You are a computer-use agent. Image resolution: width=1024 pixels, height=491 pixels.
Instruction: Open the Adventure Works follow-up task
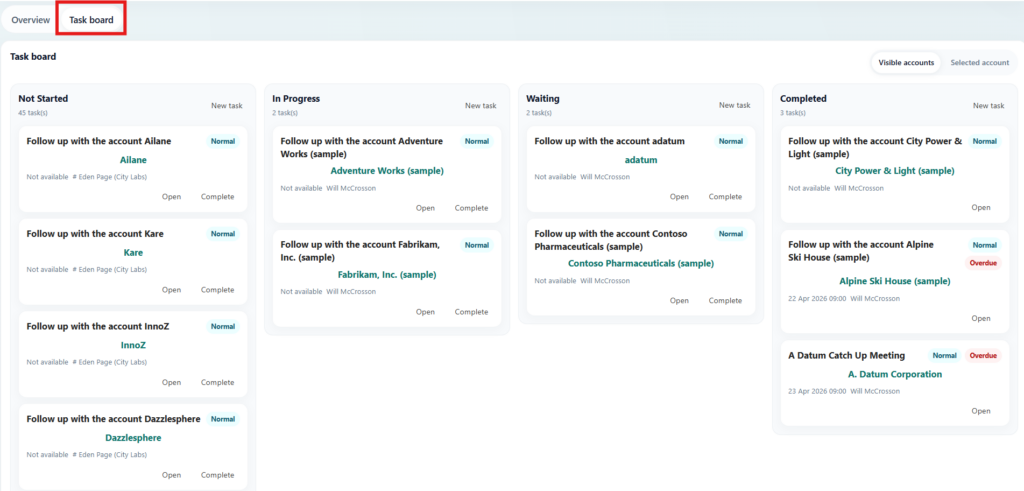tap(425, 208)
